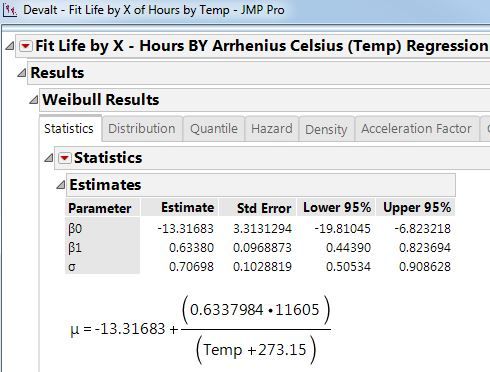Click the estimate value 0.70698
Screen dimensions: 490x372
pos(191,267)
